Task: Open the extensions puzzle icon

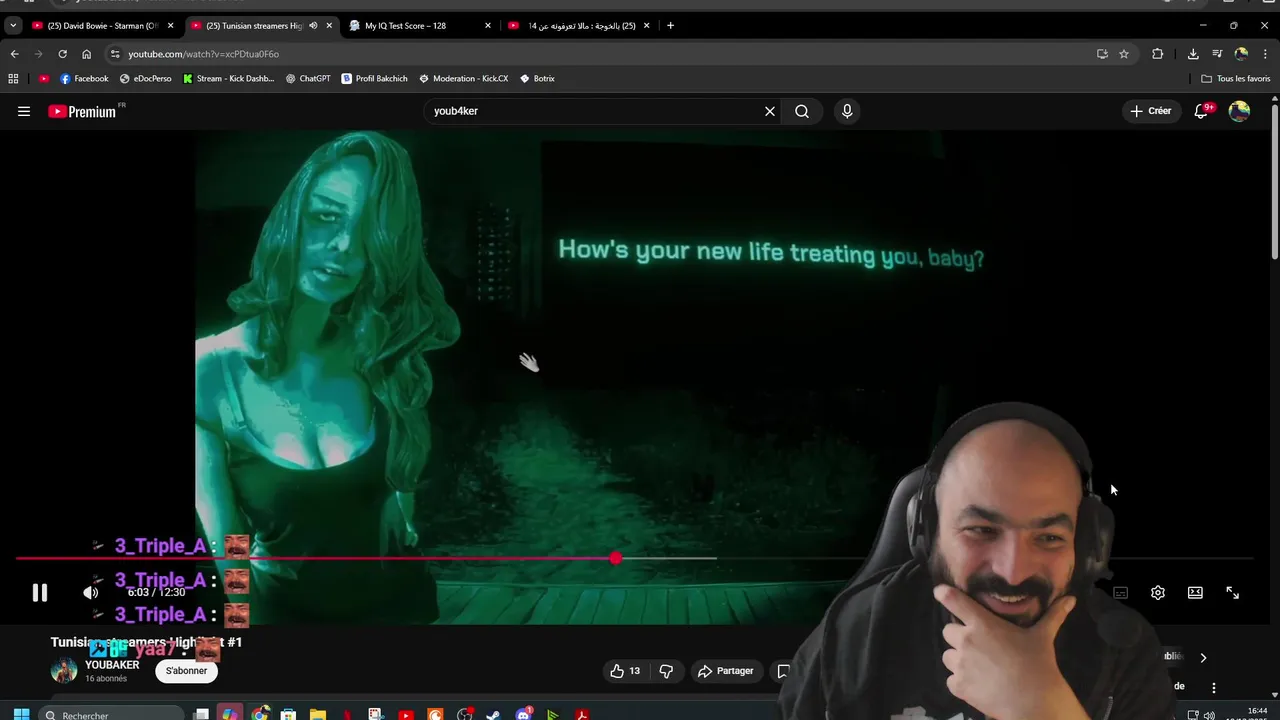Action: [1158, 54]
